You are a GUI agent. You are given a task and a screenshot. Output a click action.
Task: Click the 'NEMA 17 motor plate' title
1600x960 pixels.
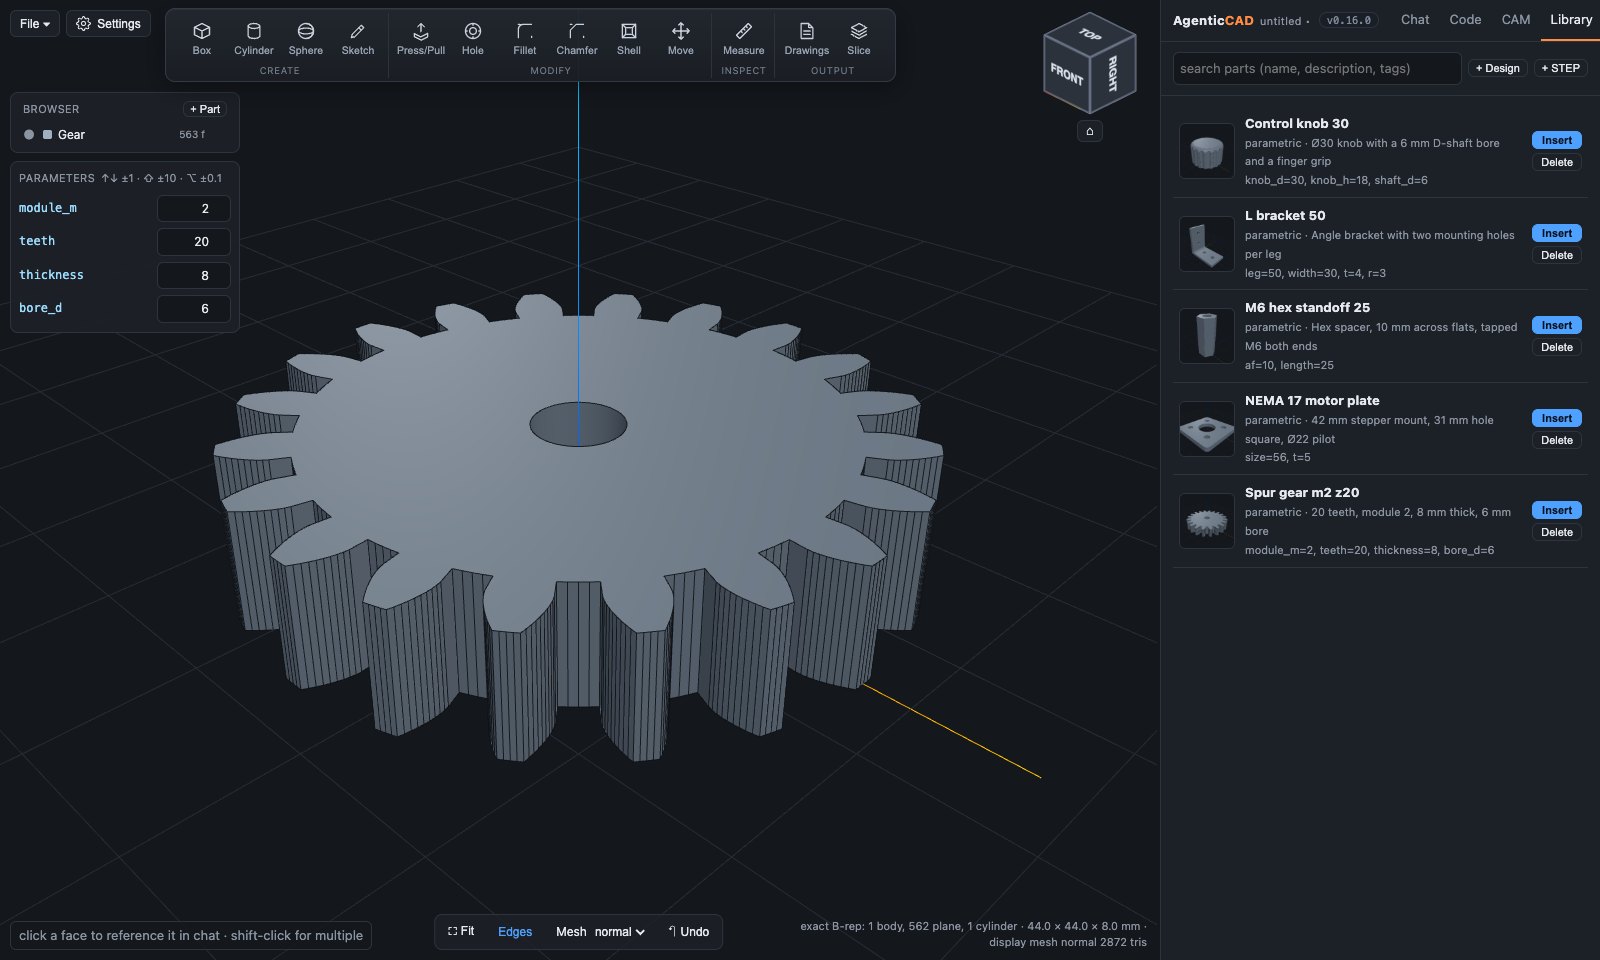click(x=1312, y=400)
